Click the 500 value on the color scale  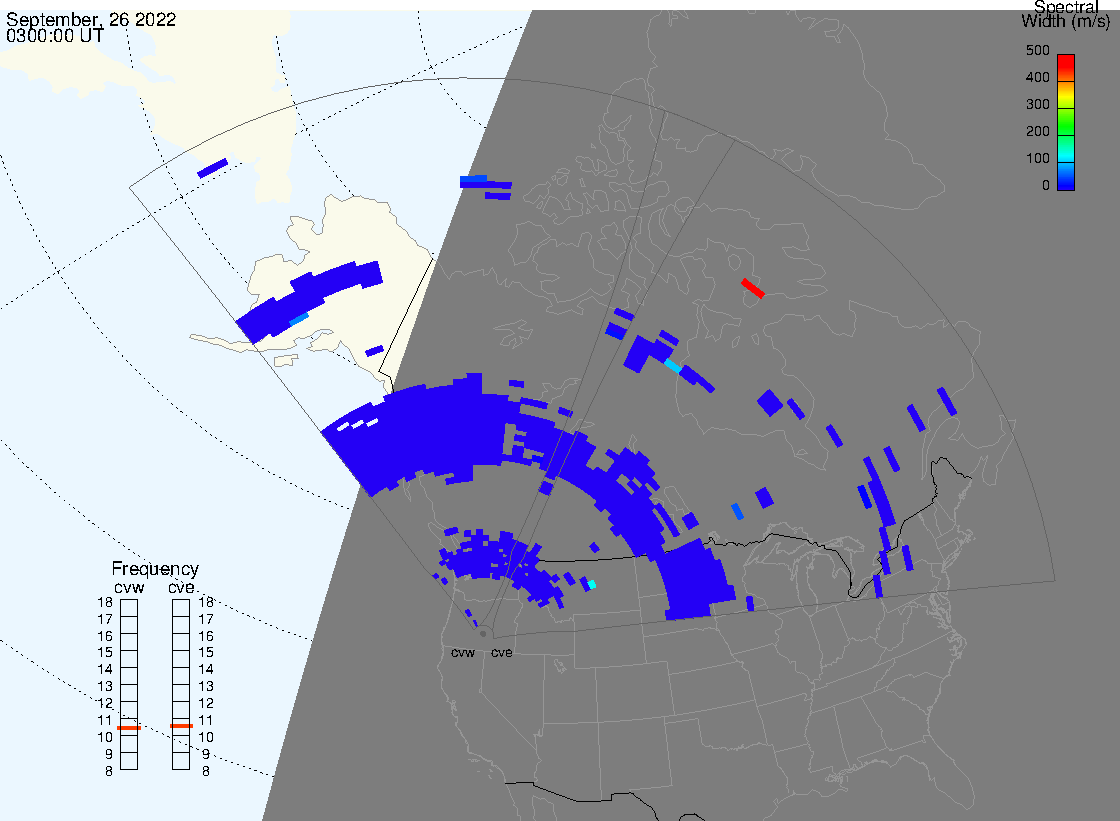pos(1037,51)
